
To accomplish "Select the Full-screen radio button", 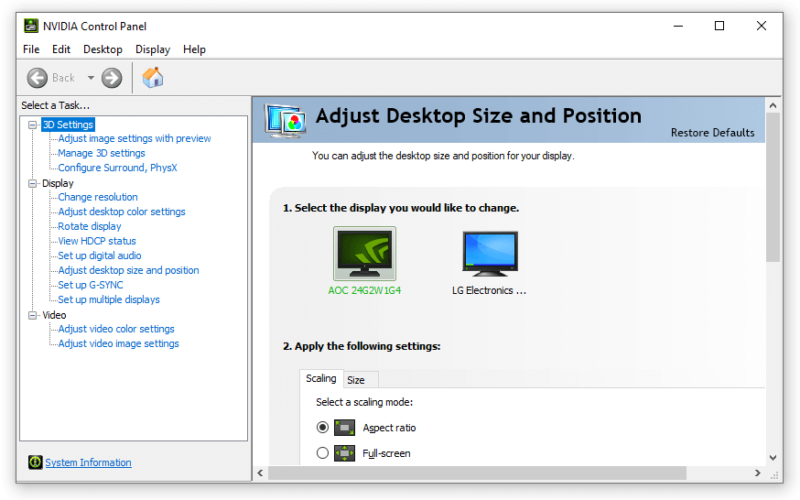I will [x=322, y=453].
